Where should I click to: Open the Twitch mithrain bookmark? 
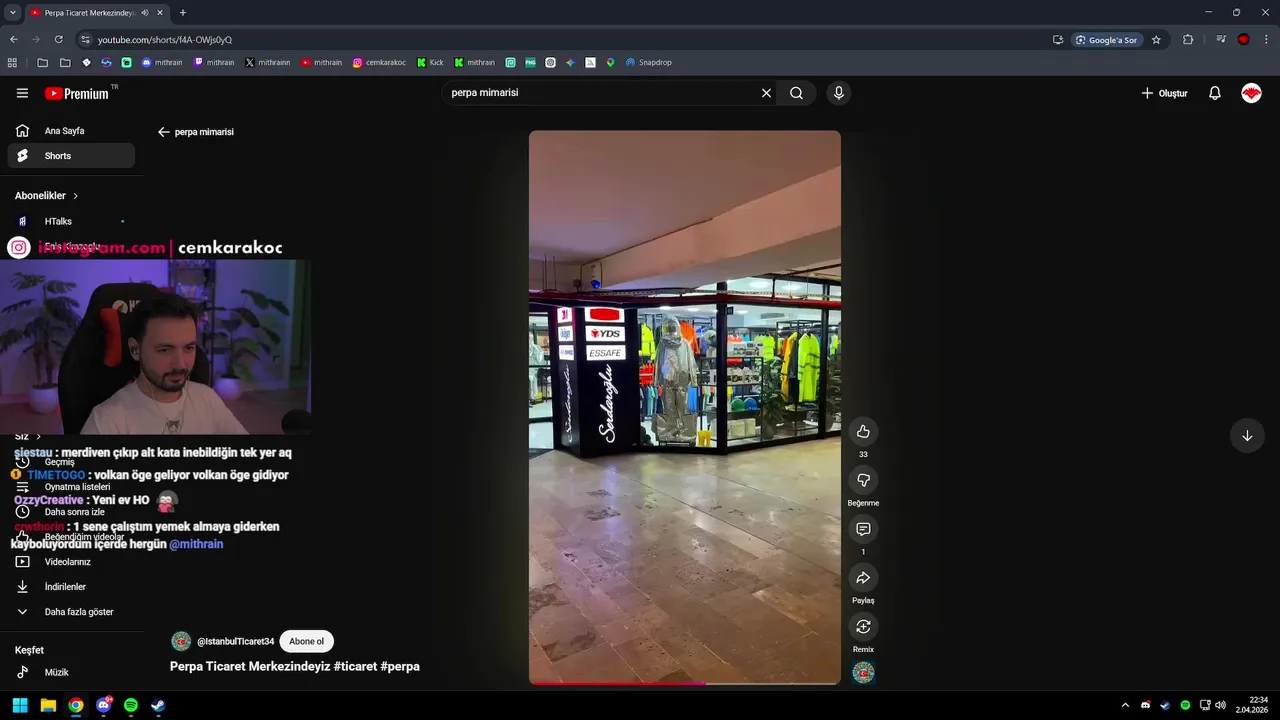214,62
